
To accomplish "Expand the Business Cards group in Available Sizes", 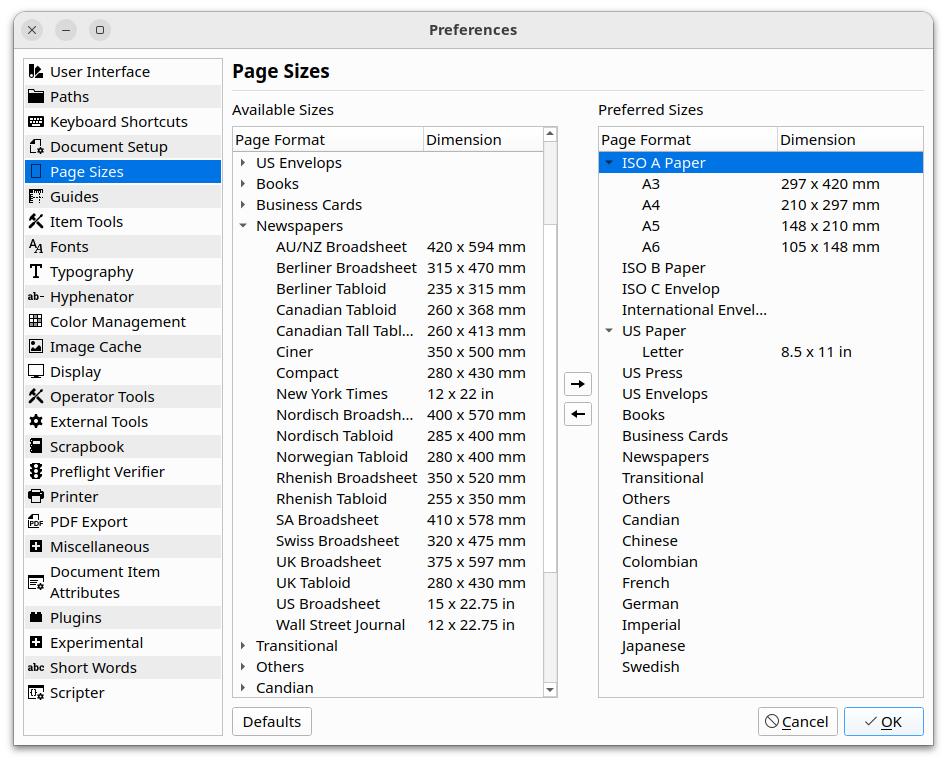I will tap(243, 205).
